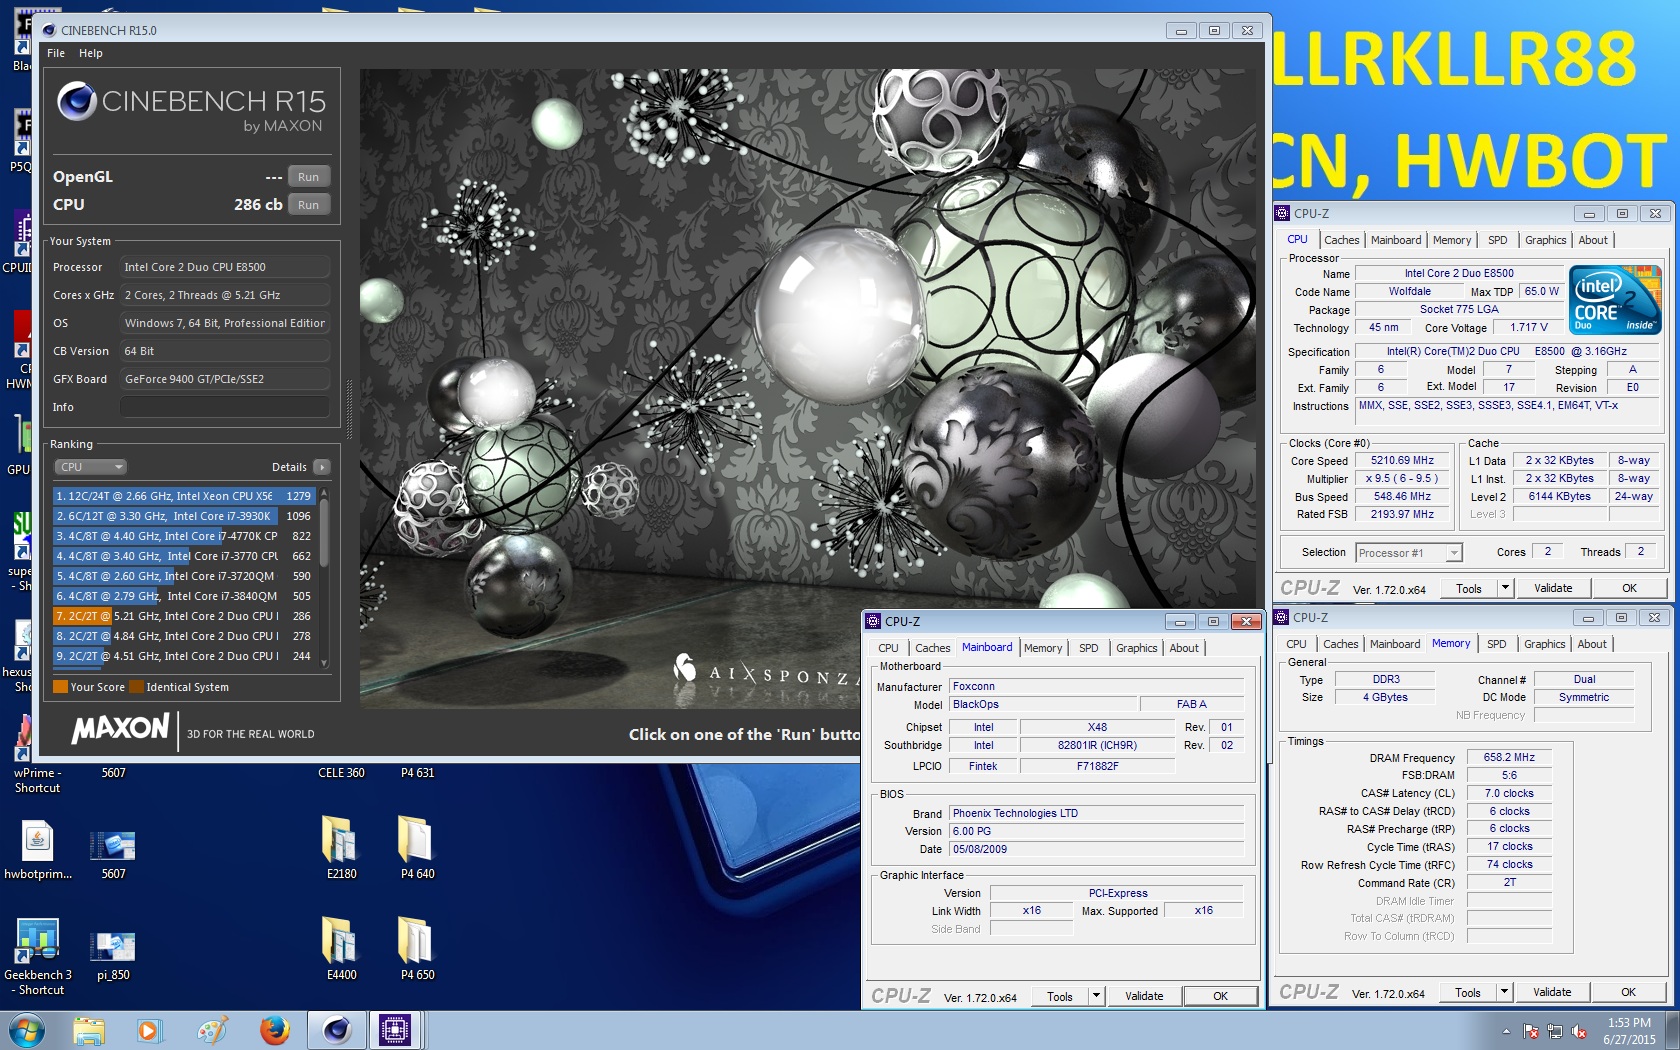Viewport: 1680px width, 1050px height.
Task: Click Validate in the top CPU-Z window
Action: pos(1553,589)
